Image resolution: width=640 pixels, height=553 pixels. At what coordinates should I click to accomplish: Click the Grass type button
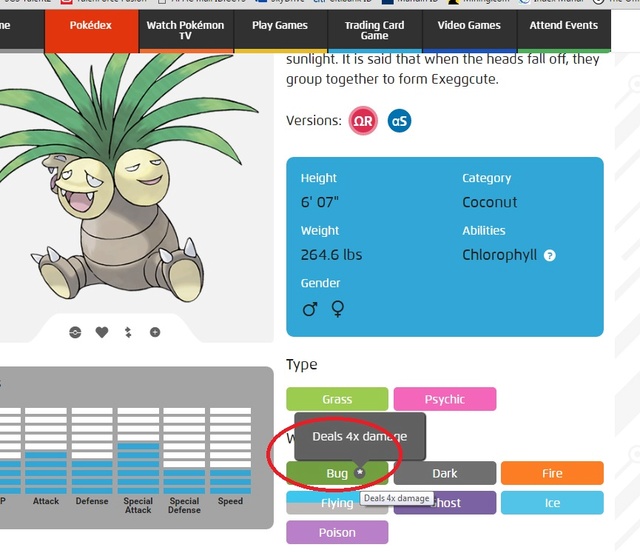pos(337,399)
